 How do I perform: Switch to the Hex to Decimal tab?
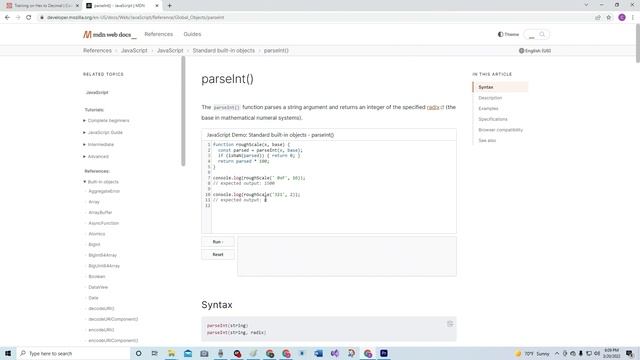click(x=42, y=6)
